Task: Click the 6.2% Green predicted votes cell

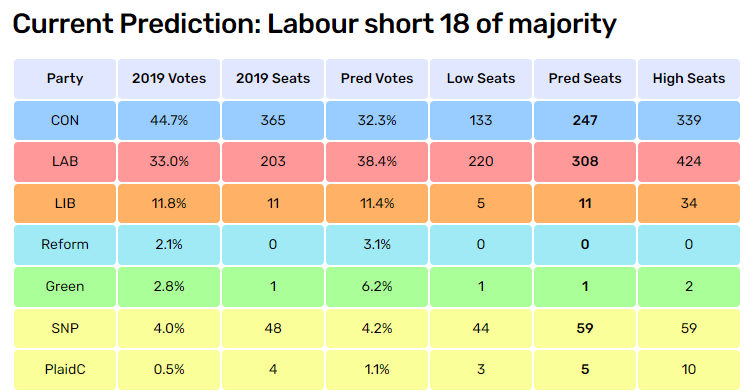Action: click(377, 286)
